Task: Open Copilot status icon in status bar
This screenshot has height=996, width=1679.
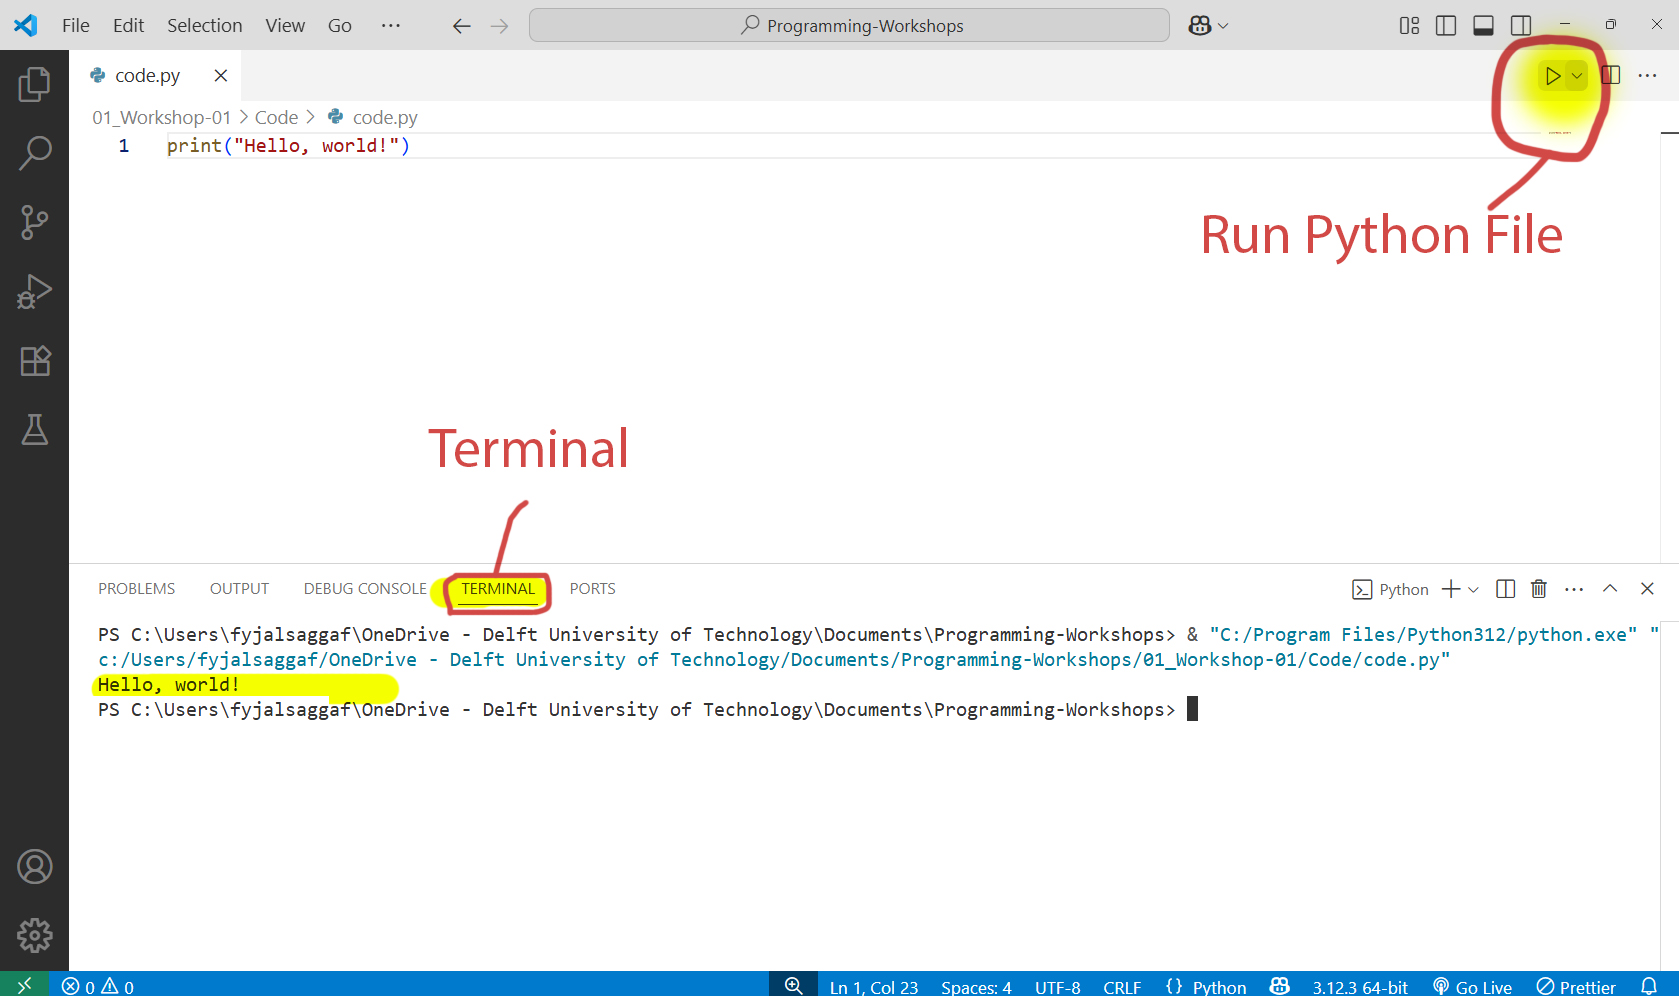Action: click(x=1279, y=986)
